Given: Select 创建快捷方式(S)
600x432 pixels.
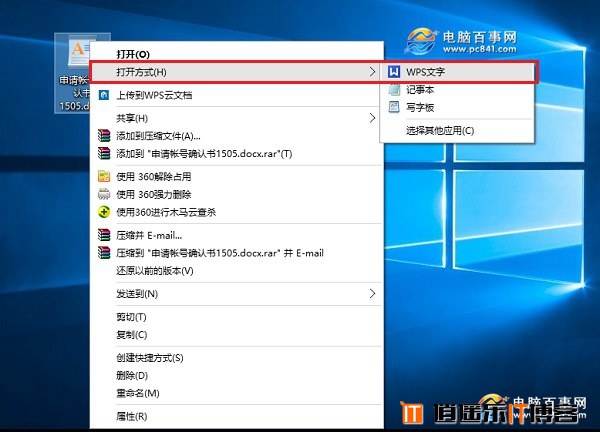Looking at the screenshot, I should point(236,358).
